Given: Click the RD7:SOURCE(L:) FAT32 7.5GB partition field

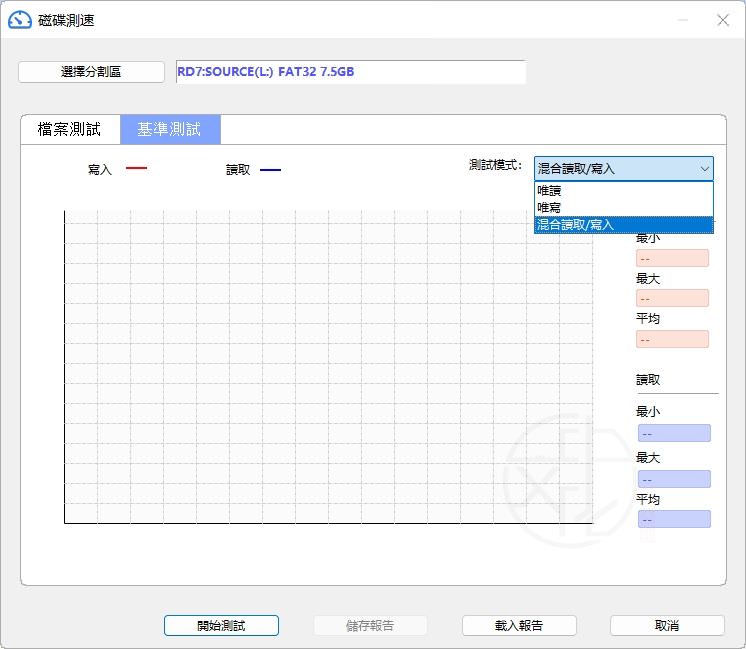Looking at the screenshot, I should (x=351, y=72).
